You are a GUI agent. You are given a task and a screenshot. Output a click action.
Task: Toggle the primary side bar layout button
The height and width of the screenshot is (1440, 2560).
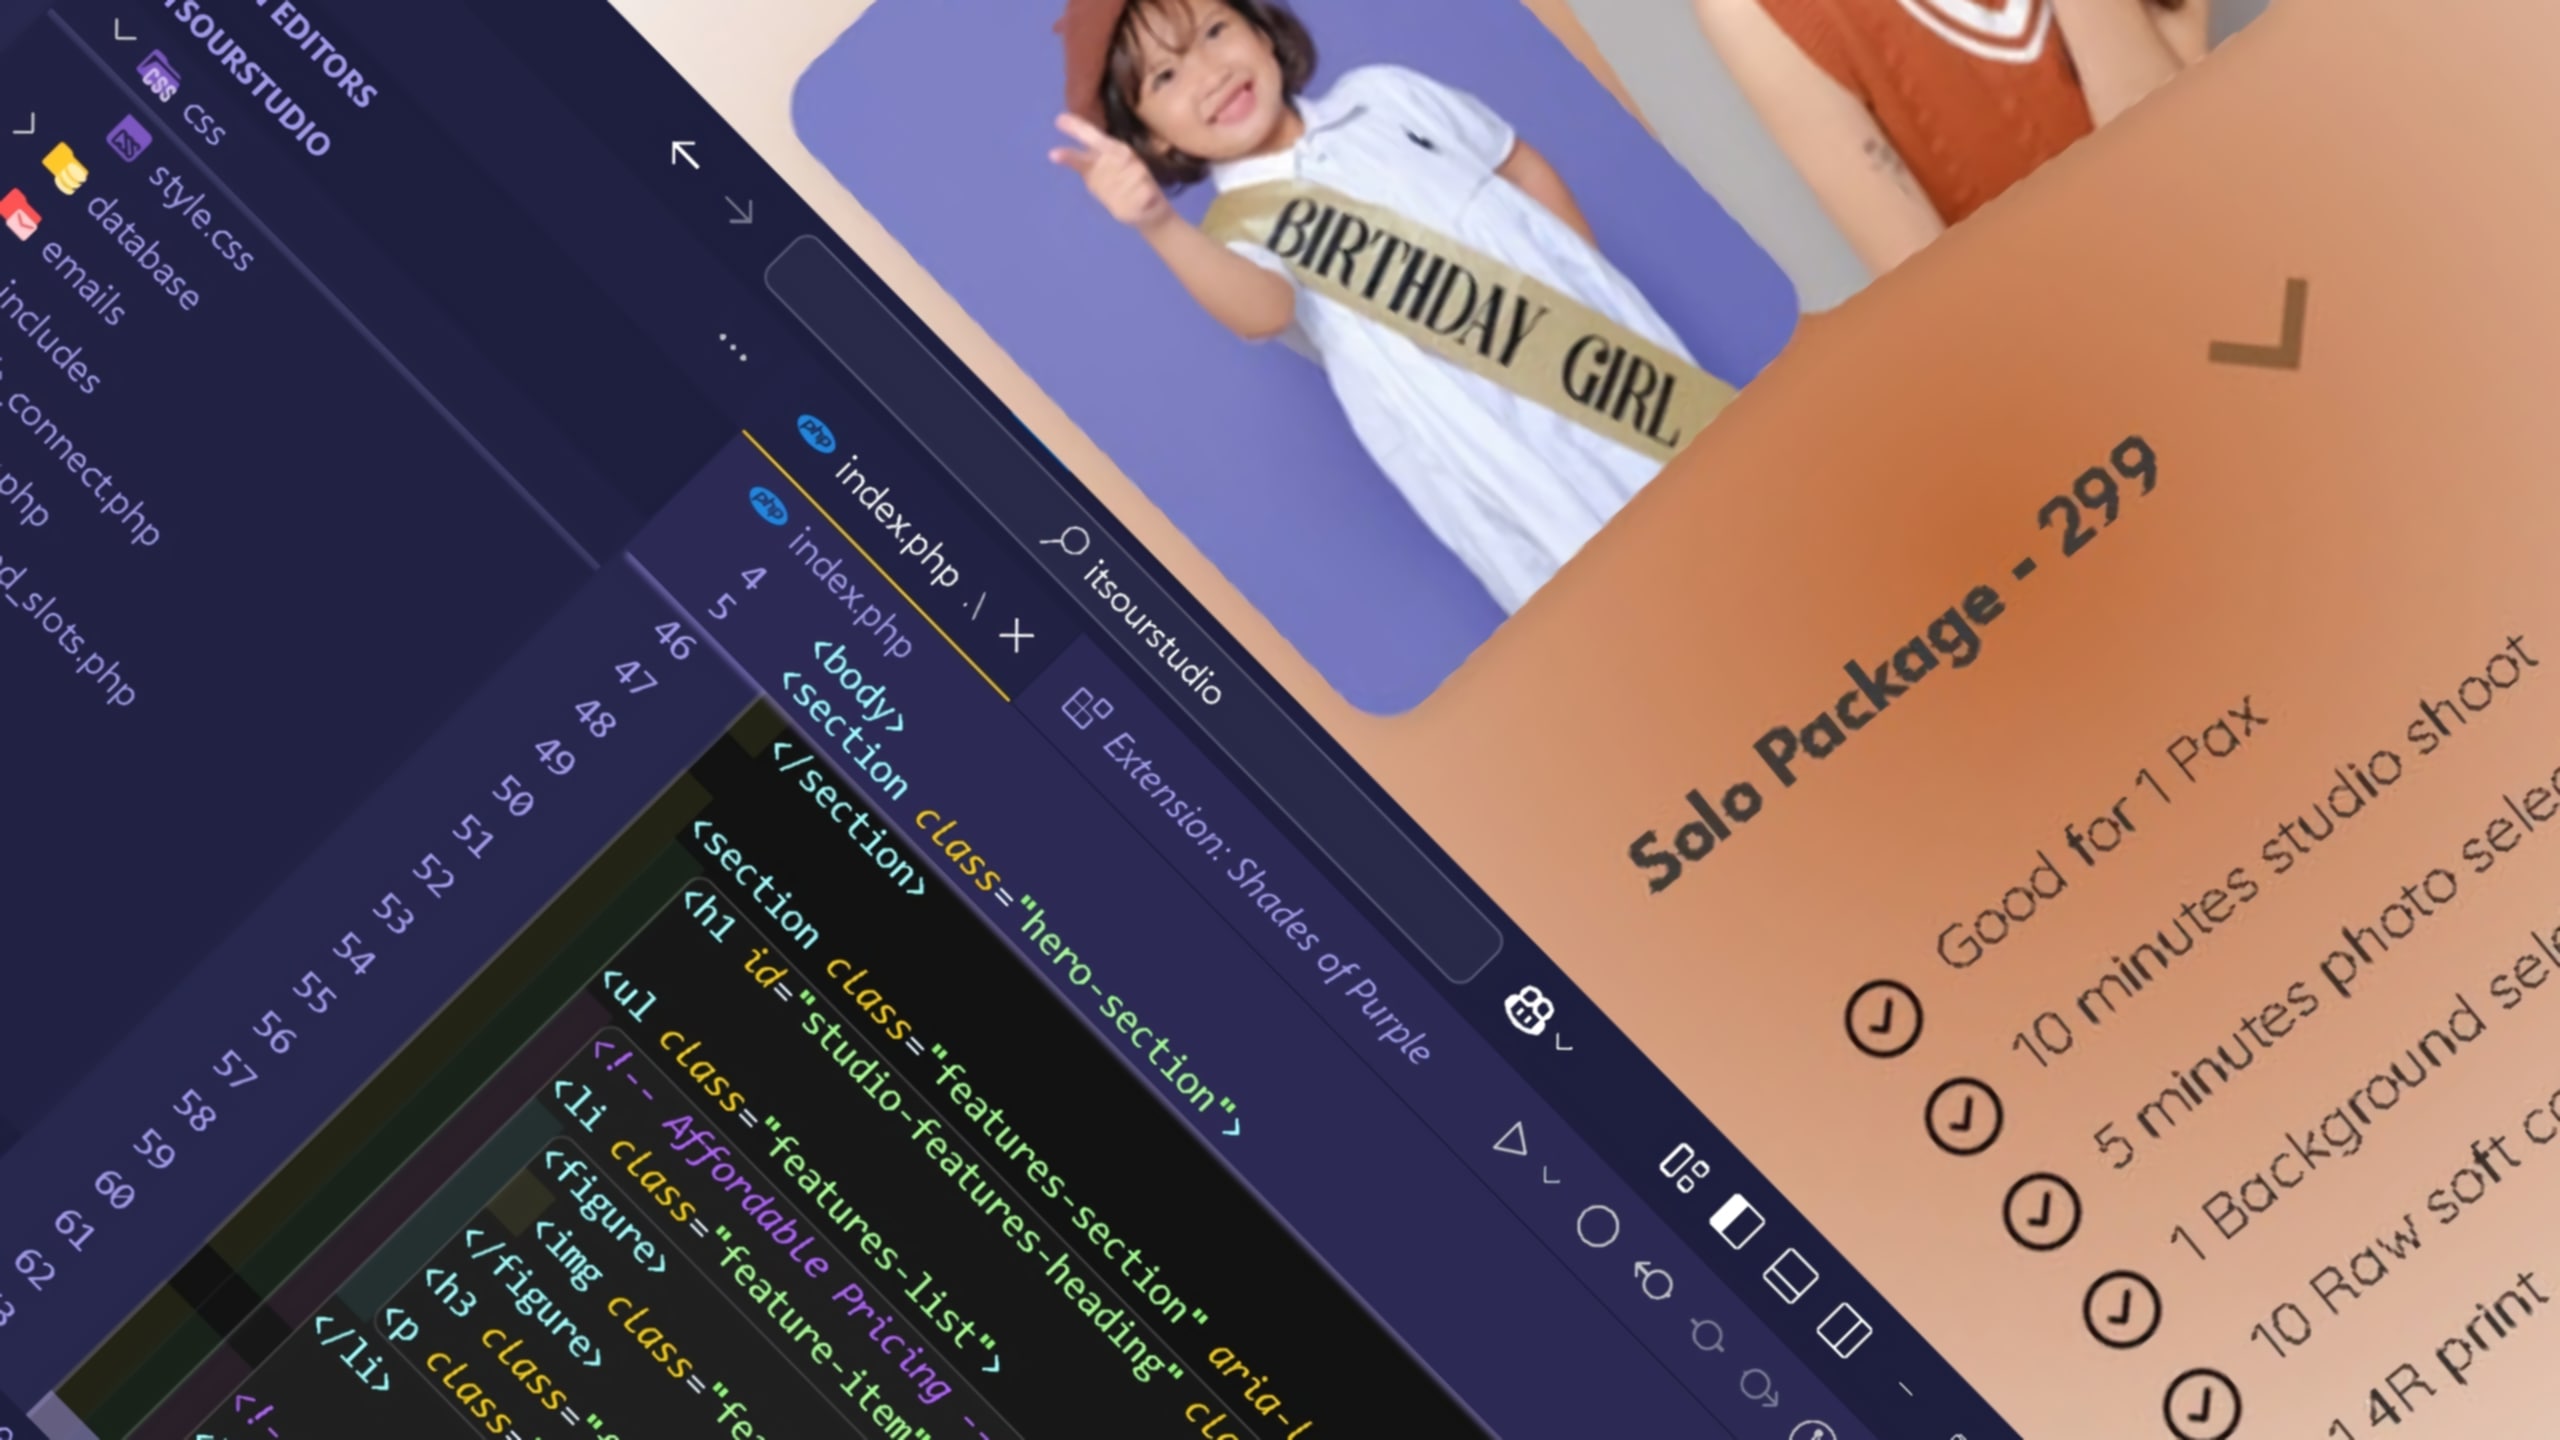click(1736, 1221)
